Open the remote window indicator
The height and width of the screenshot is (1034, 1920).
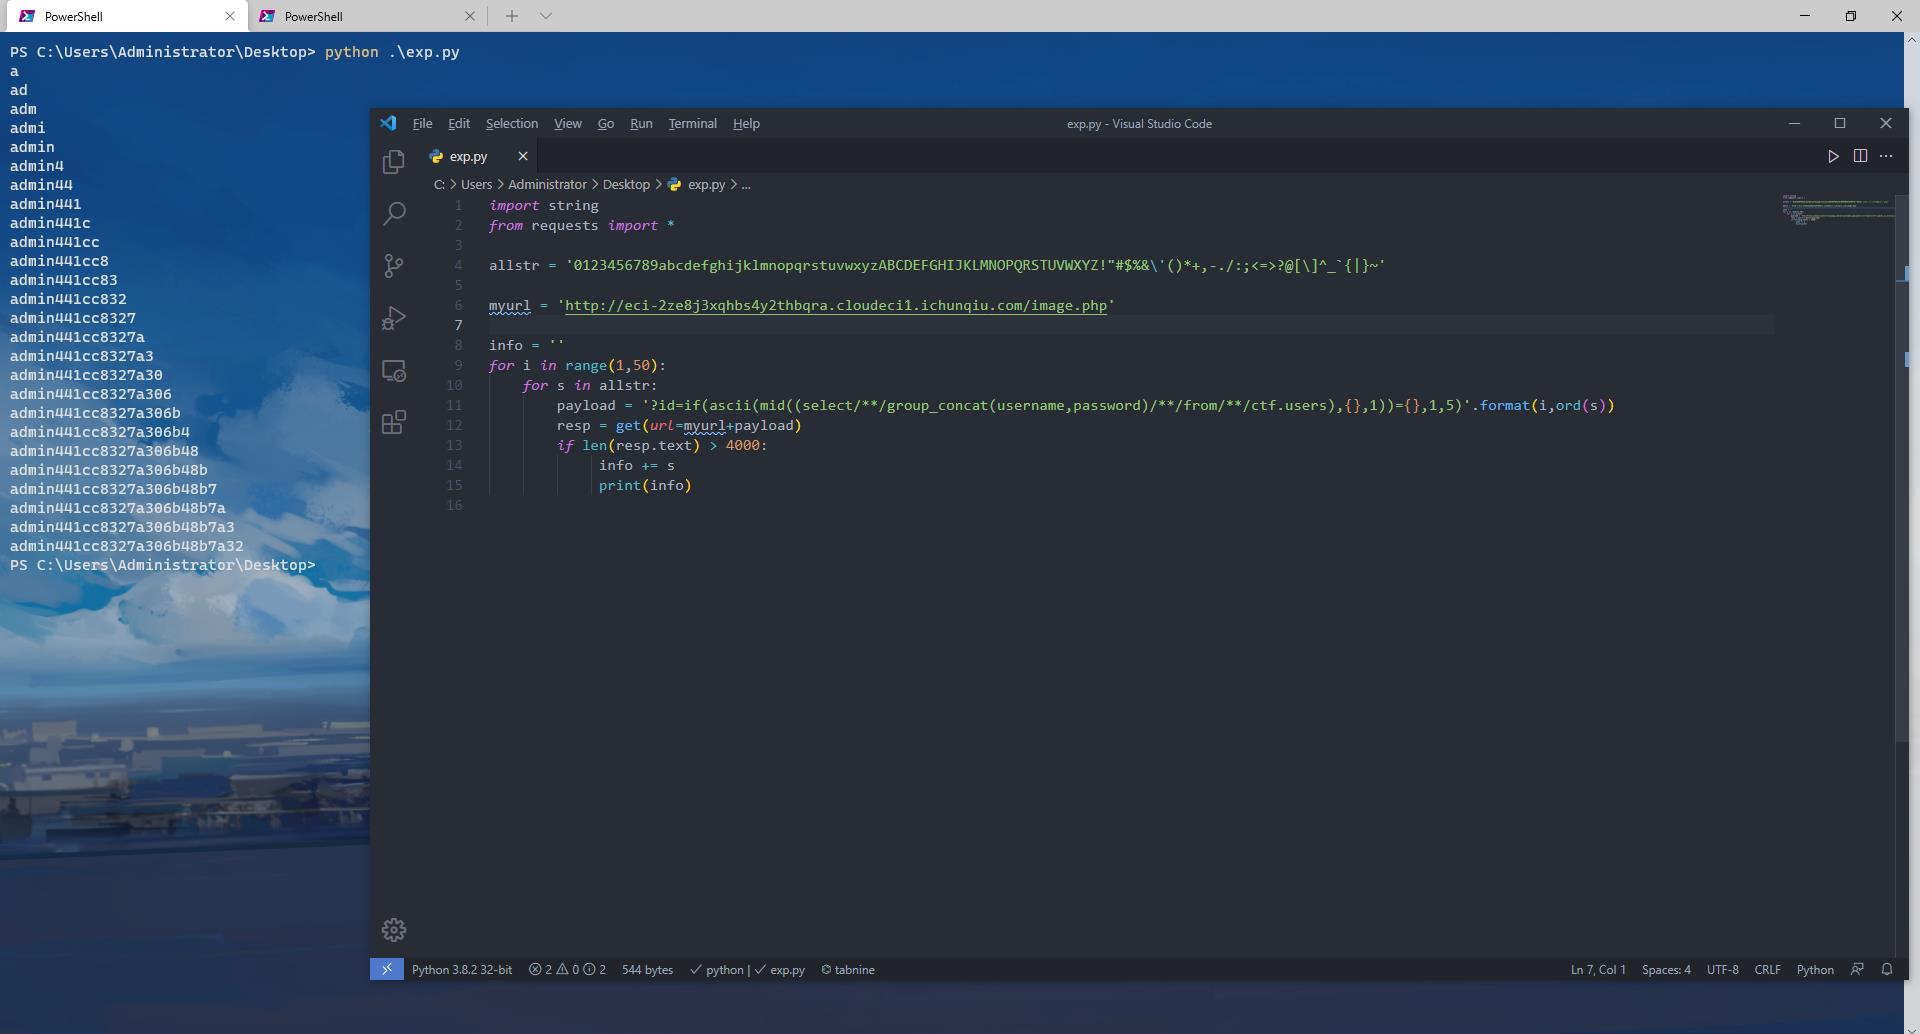387,969
